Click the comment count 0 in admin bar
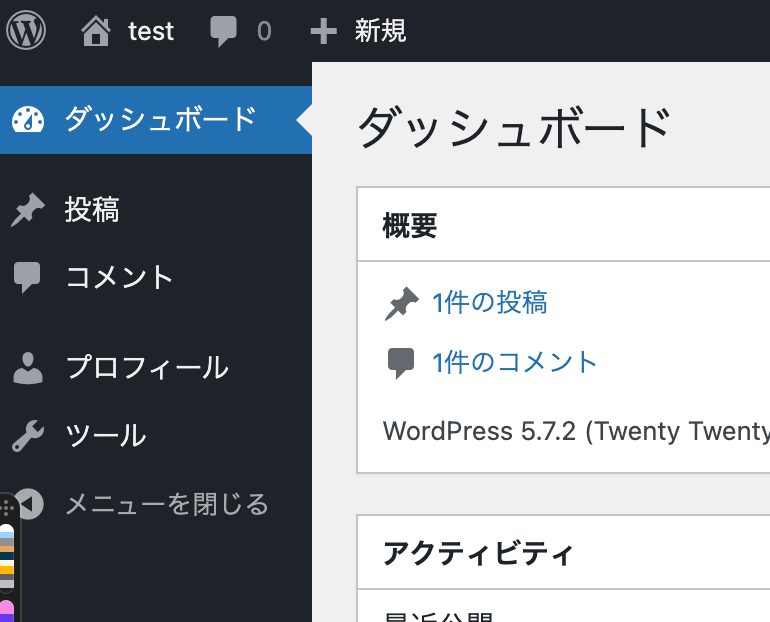This screenshot has height=622, width=770. tap(264, 31)
